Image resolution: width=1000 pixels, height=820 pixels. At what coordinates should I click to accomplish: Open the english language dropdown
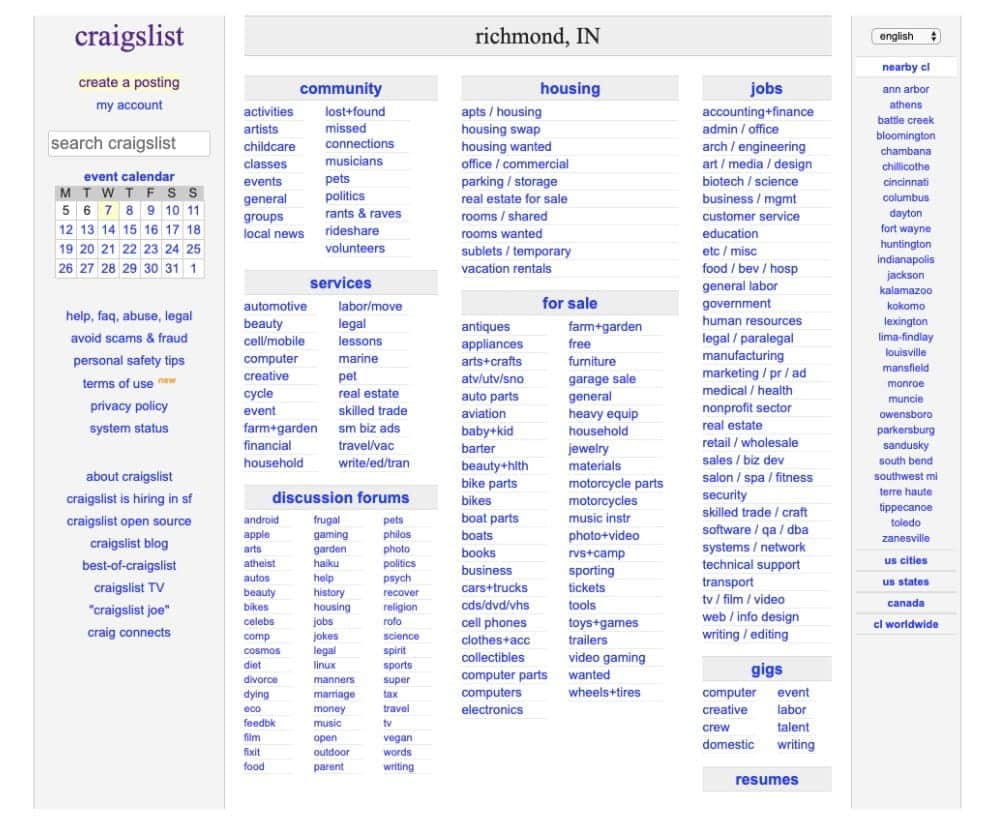pos(903,36)
